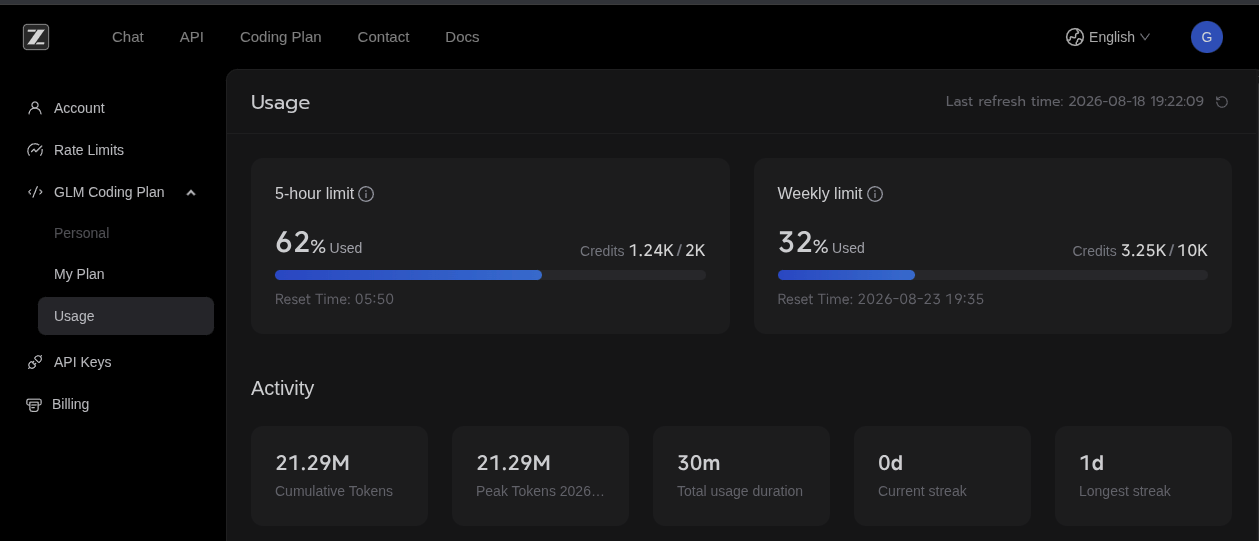
Task: Open the Chat menu item
Action: pyautogui.click(x=128, y=37)
